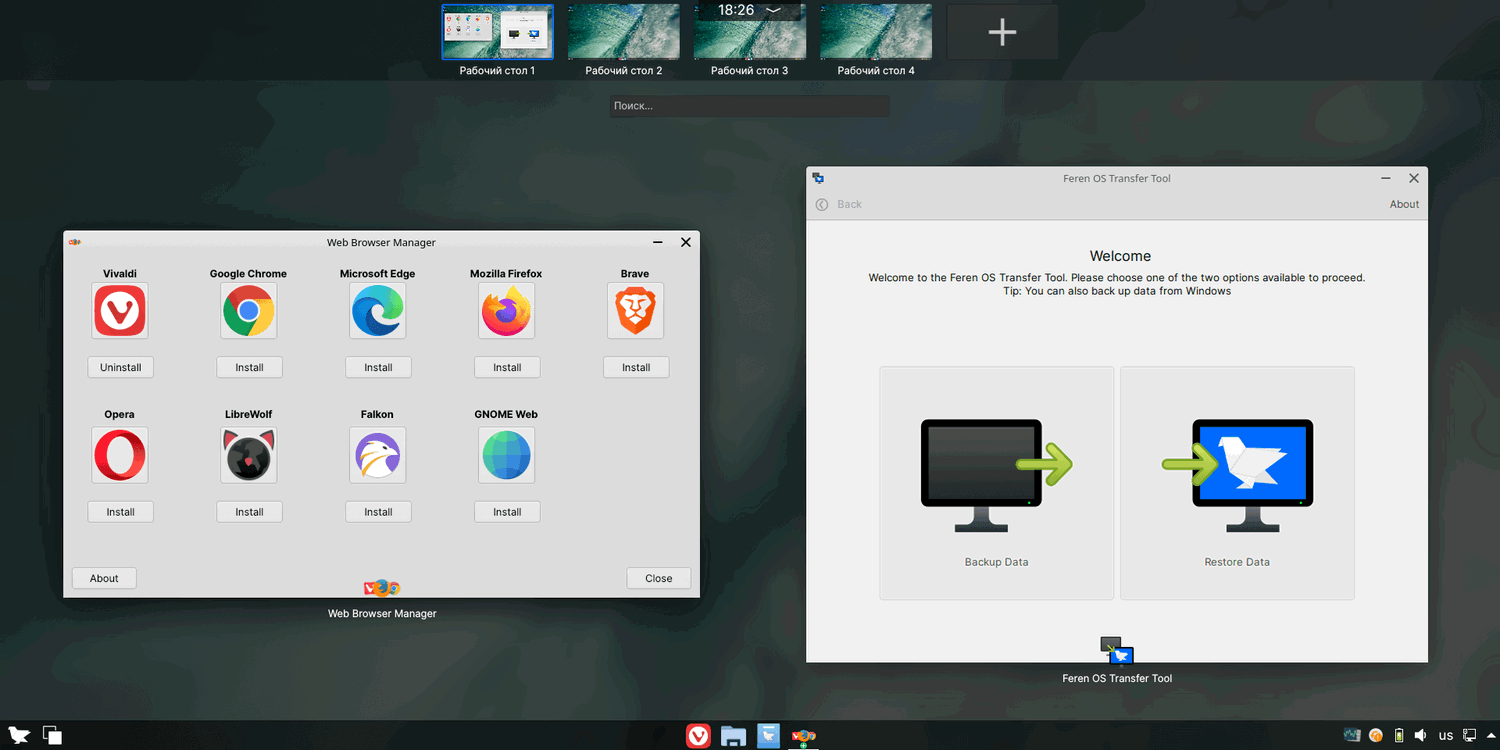This screenshot has width=1500, height=750.
Task: Expand hidden tray icons with the up arrow
Action: (1489, 736)
